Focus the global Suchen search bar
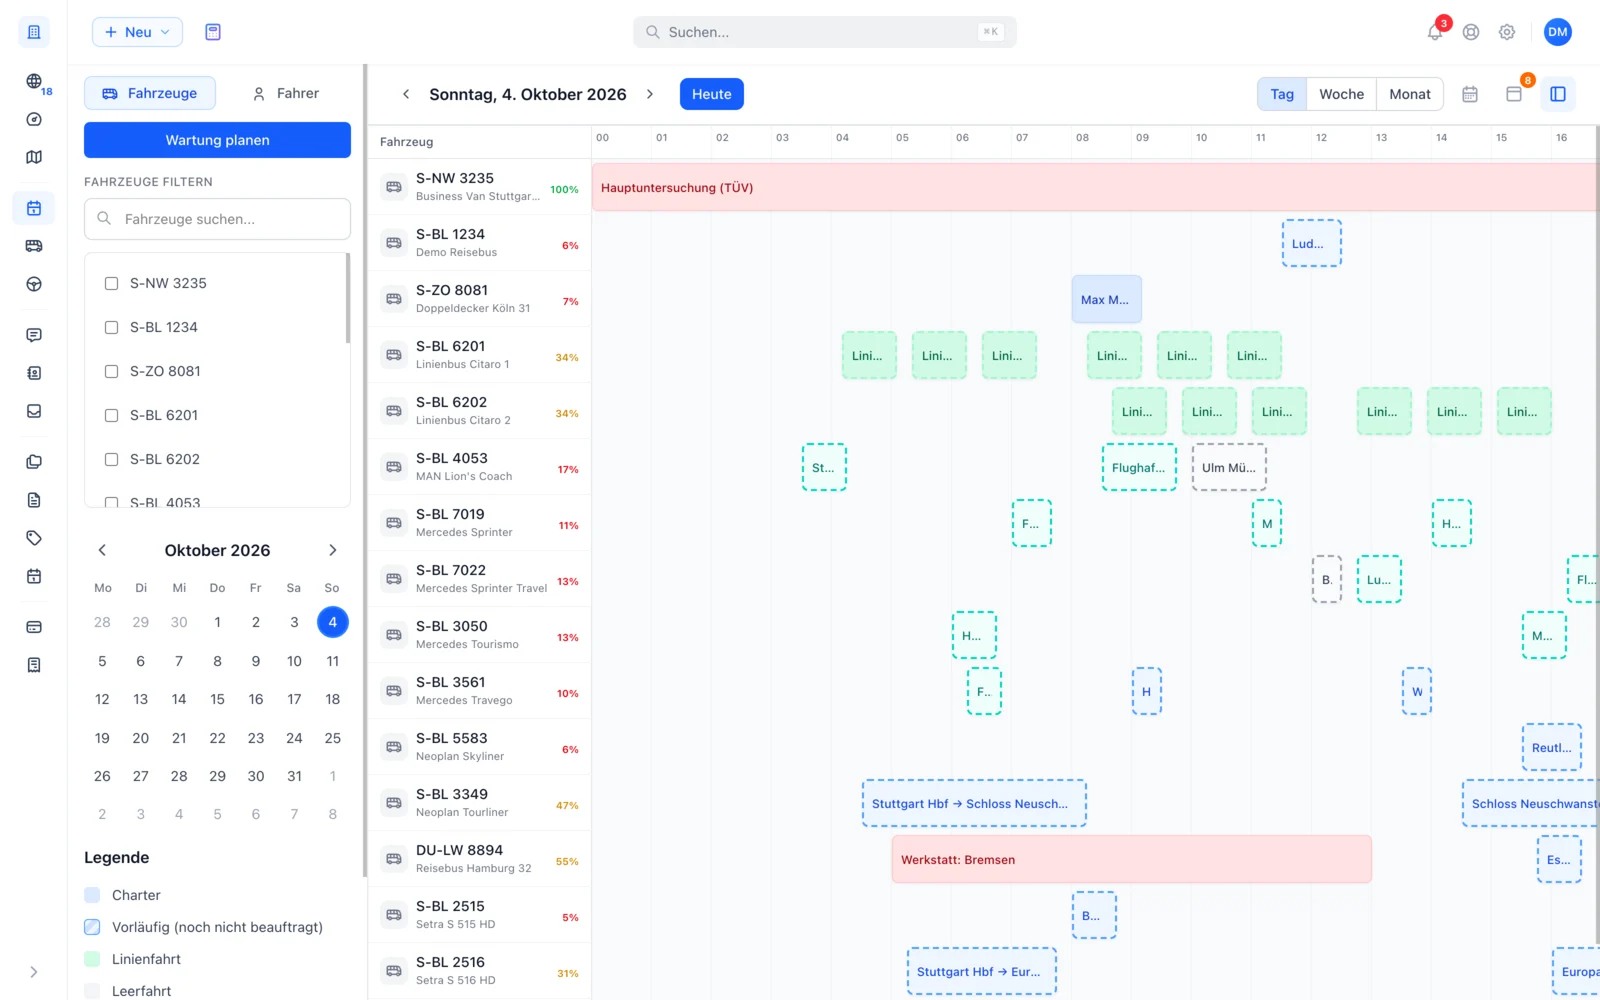 (x=825, y=32)
